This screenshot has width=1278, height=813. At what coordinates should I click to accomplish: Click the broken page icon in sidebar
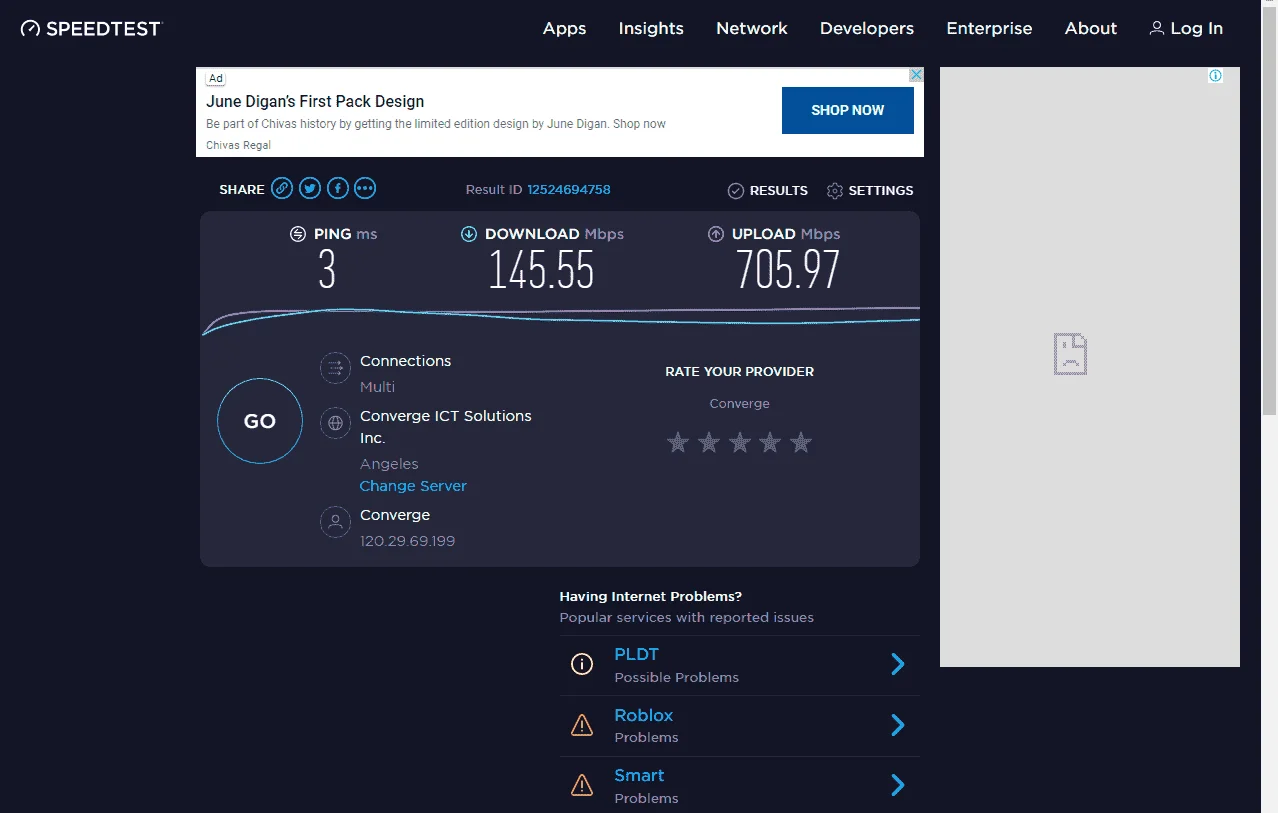[x=1070, y=354]
